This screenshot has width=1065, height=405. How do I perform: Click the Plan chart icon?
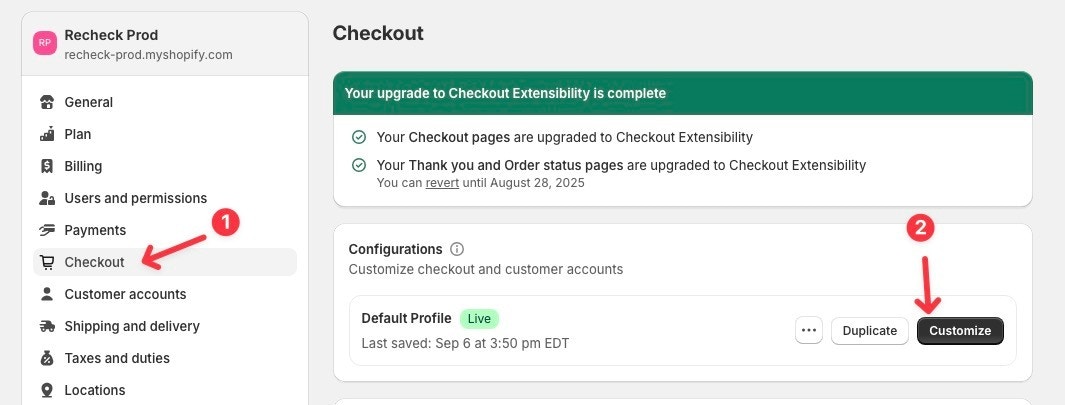[46, 134]
